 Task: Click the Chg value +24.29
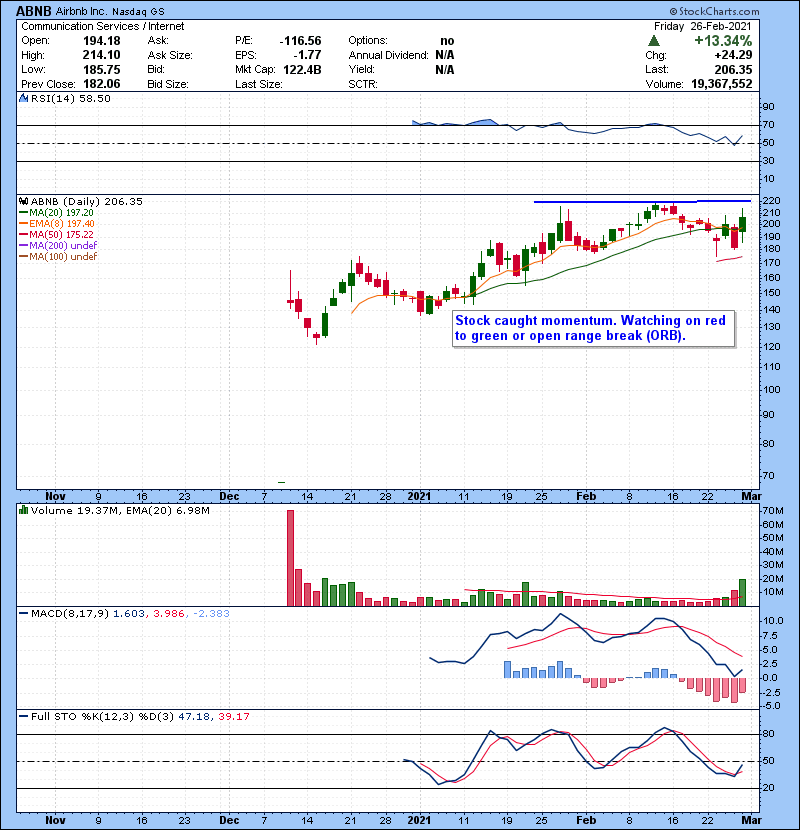pyautogui.click(x=733, y=55)
